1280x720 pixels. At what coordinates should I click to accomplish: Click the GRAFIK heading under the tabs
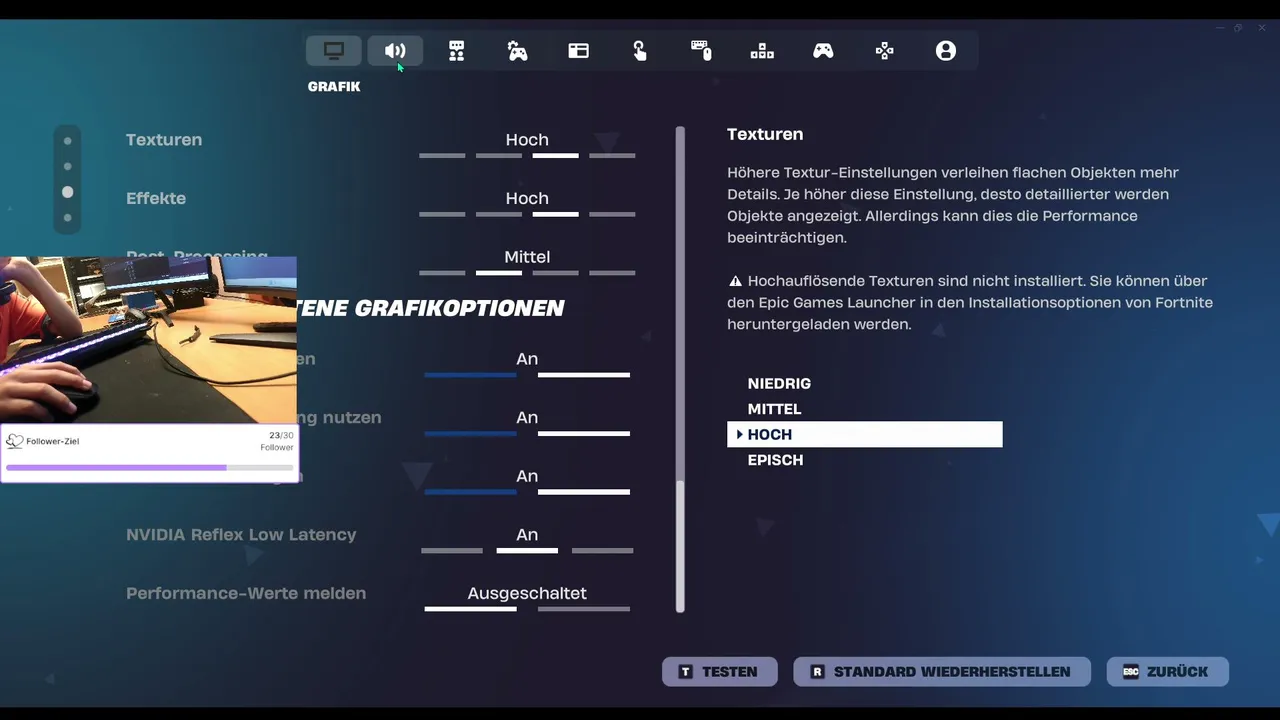(x=334, y=87)
